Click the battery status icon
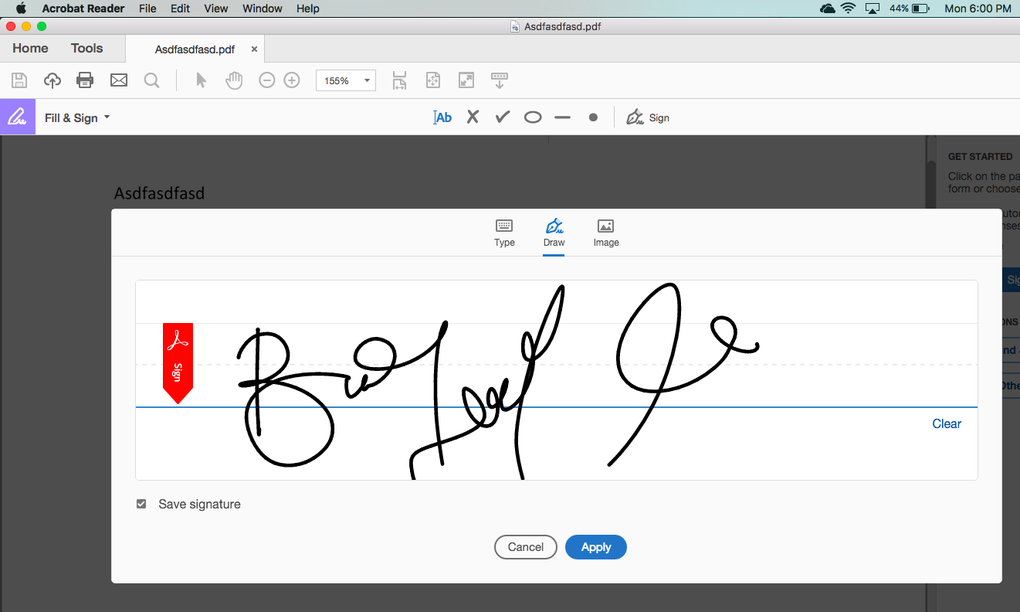Image resolution: width=1020 pixels, height=612 pixels. (x=910, y=8)
